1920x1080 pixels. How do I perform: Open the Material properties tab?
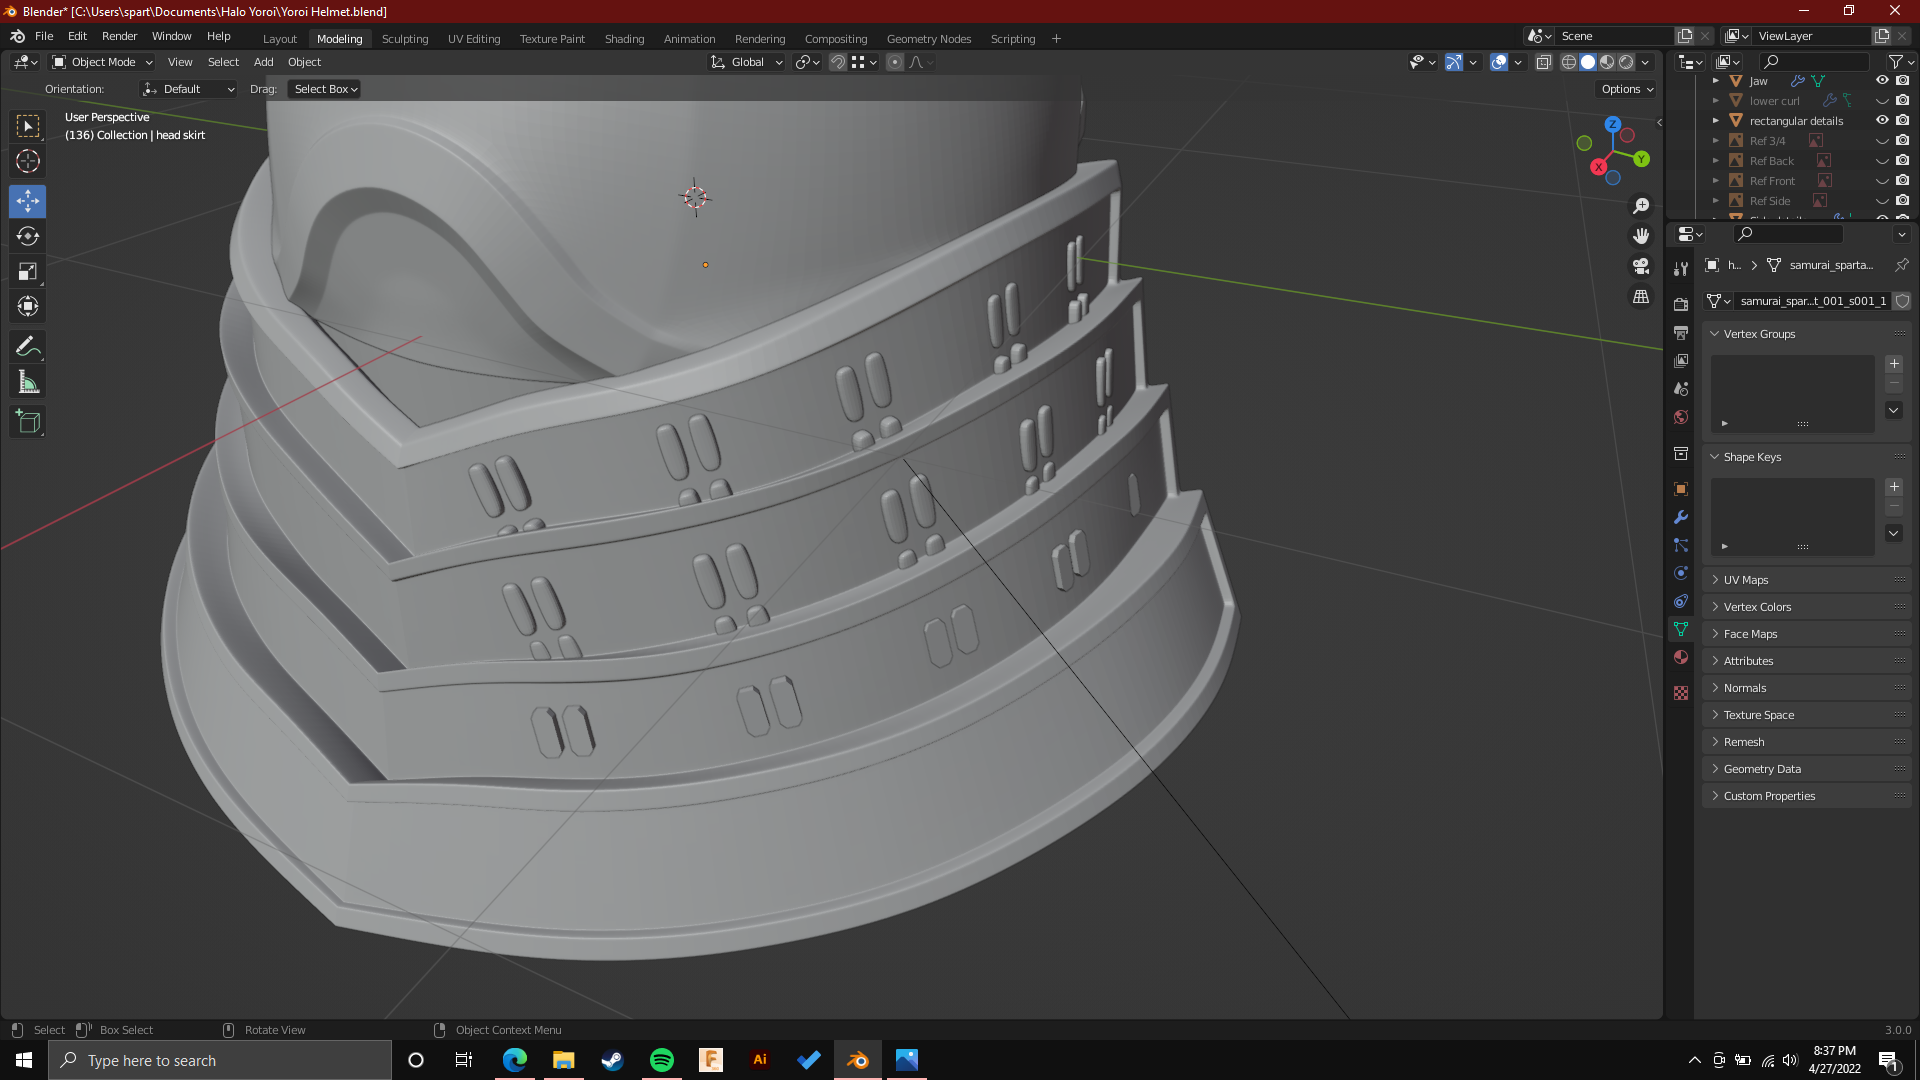pos(1681,657)
